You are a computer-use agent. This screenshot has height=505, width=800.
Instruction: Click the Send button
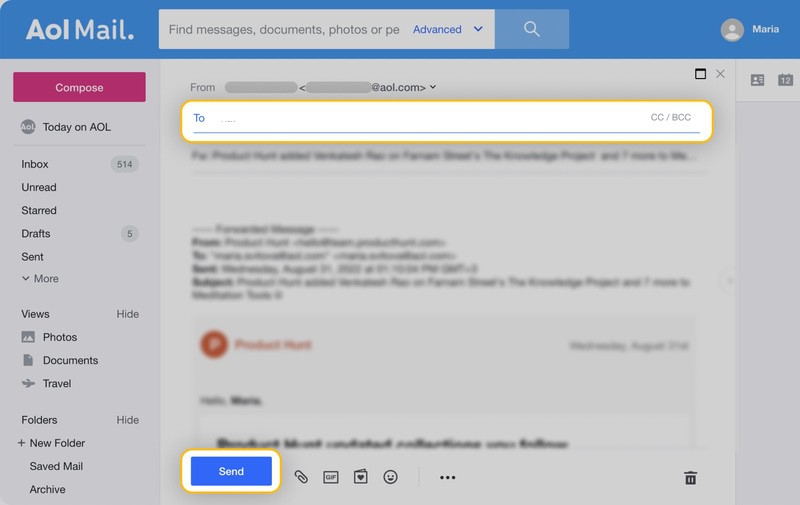point(231,471)
